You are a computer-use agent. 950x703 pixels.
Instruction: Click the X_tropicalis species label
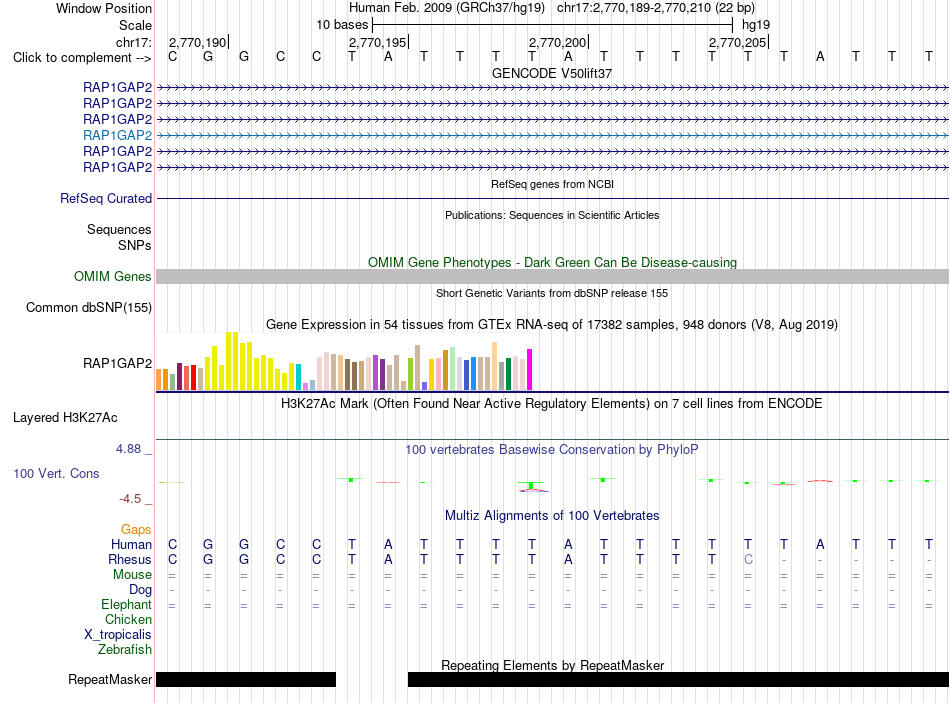coord(118,635)
